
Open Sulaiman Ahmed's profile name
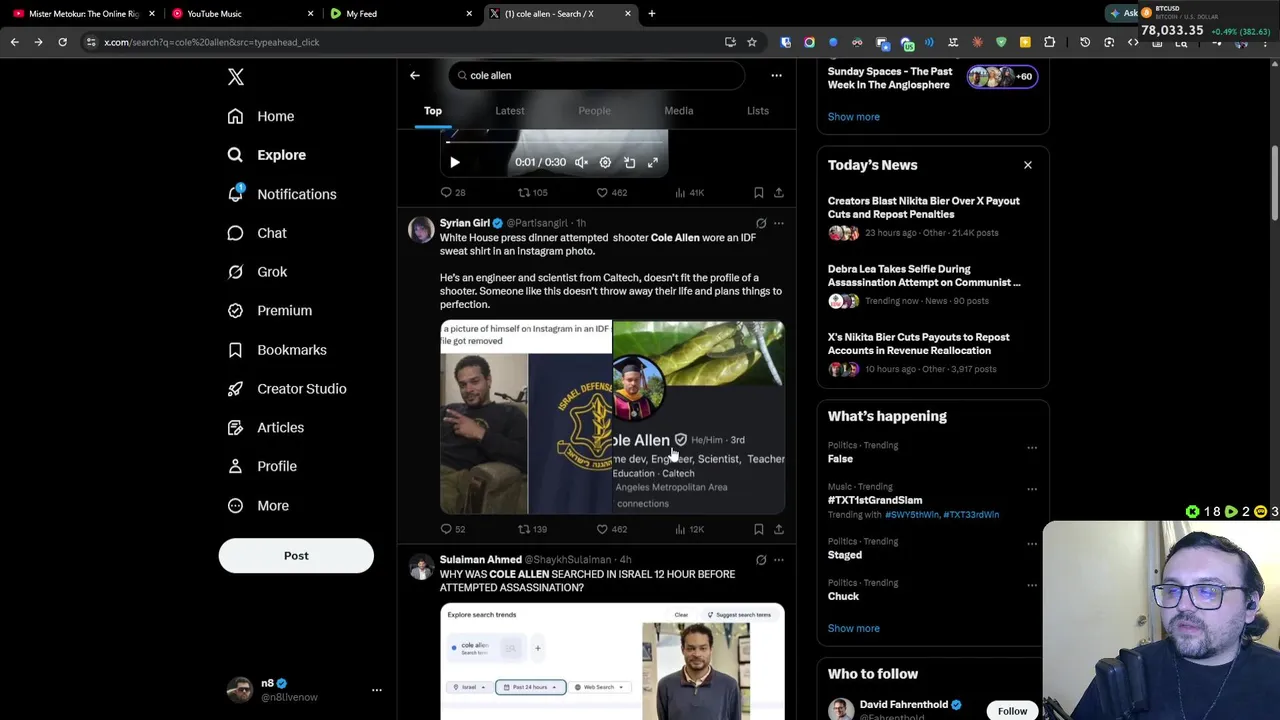tap(481, 560)
